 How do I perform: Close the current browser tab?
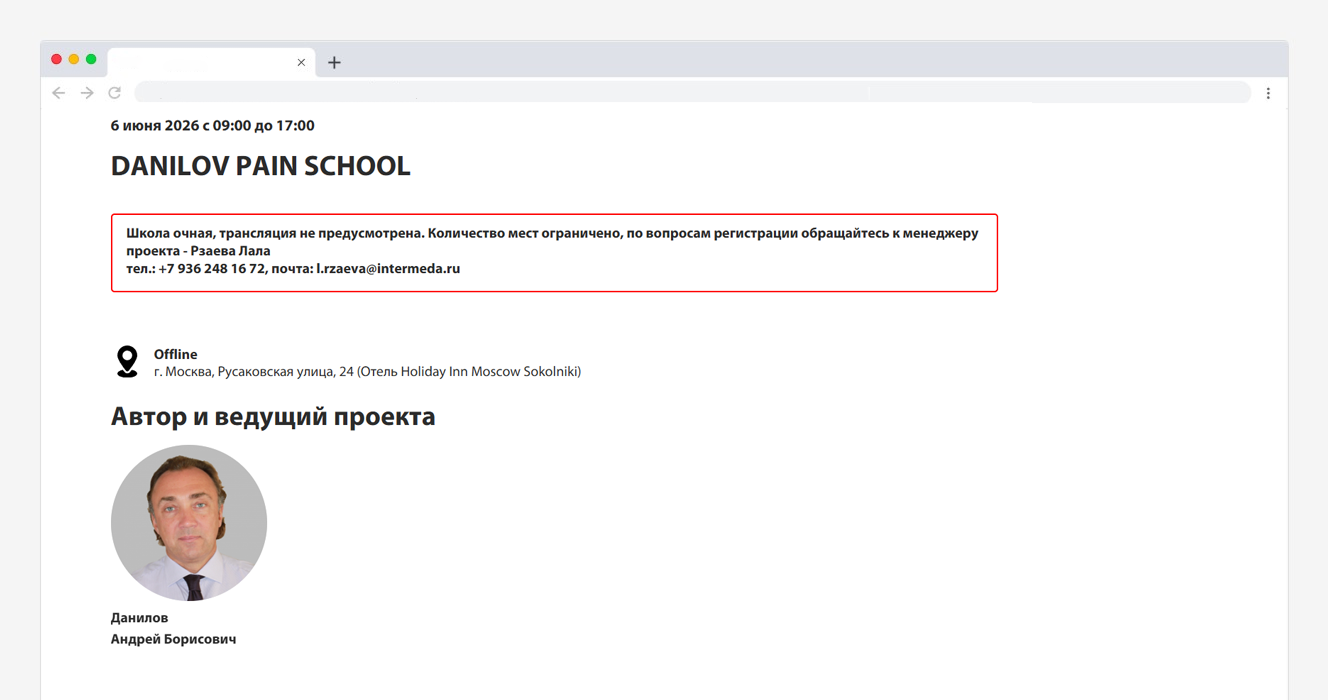coord(301,62)
